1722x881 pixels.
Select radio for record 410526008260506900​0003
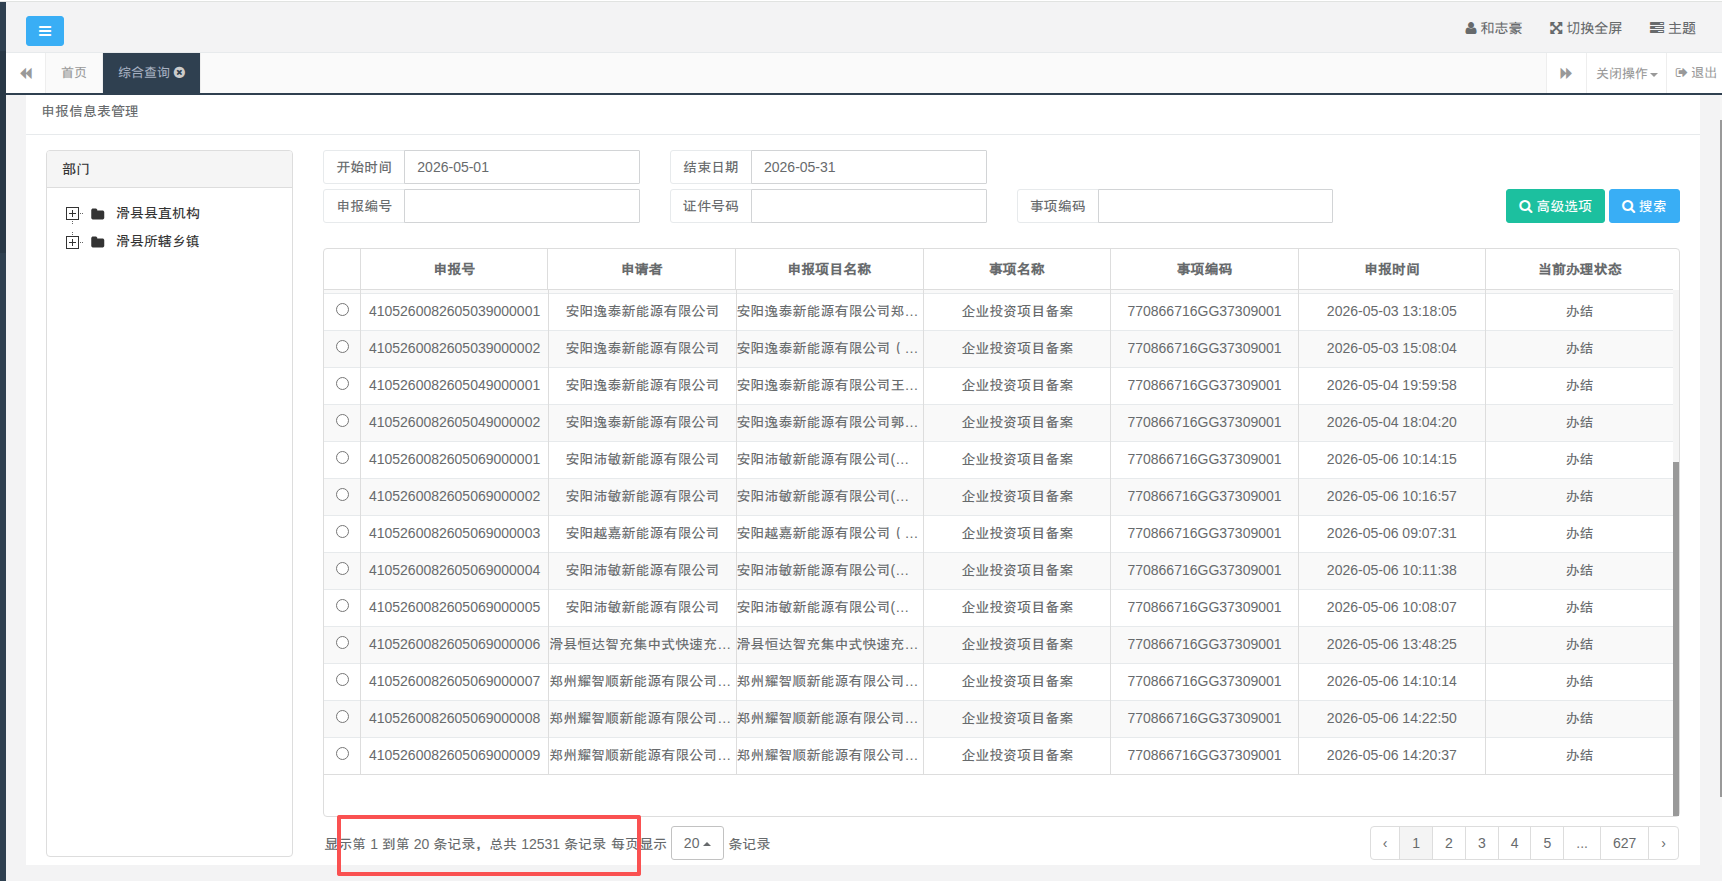[342, 532]
